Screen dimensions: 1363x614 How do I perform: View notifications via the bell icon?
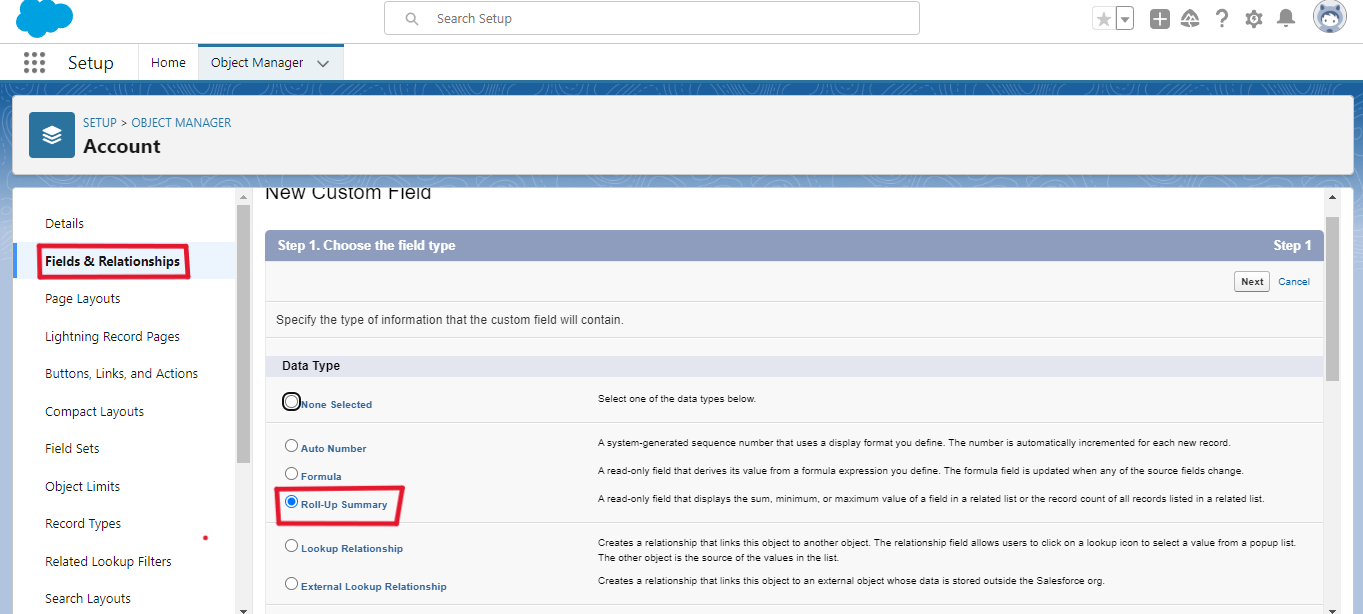[x=1286, y=18]
